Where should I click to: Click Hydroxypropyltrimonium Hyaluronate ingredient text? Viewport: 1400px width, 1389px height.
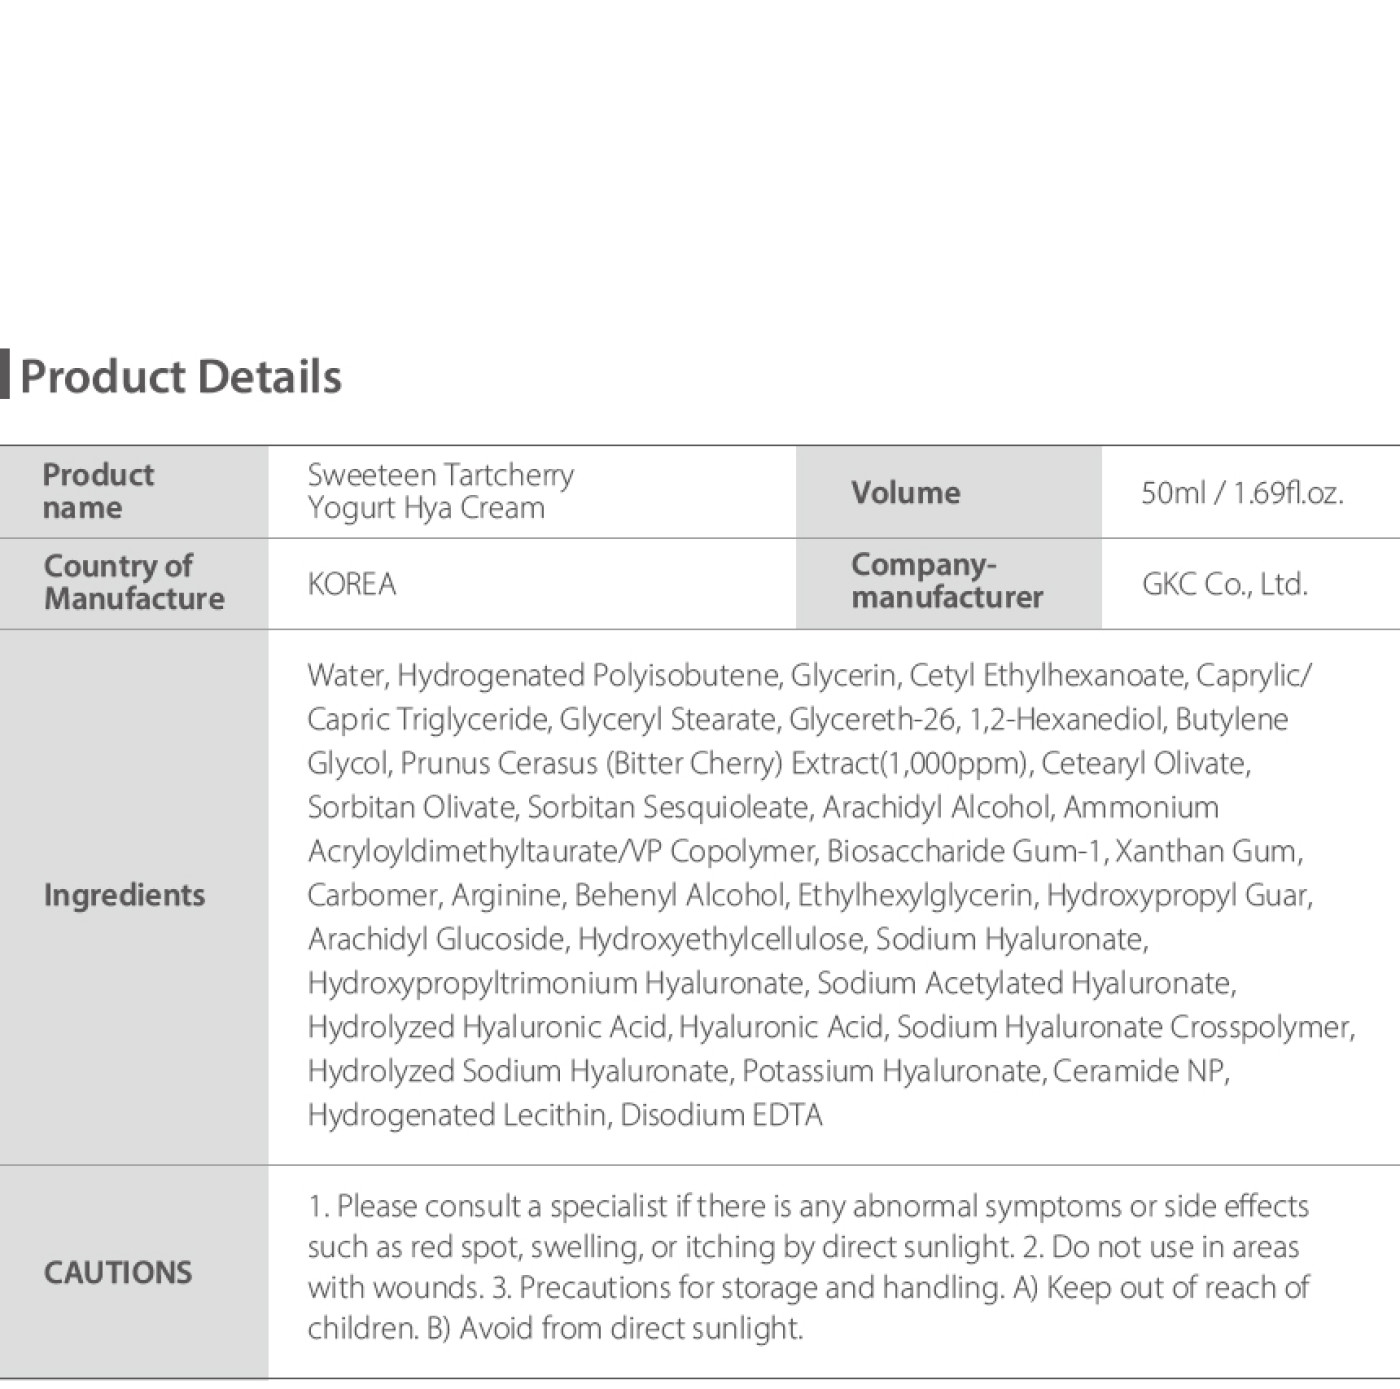[x=556, y=983]
